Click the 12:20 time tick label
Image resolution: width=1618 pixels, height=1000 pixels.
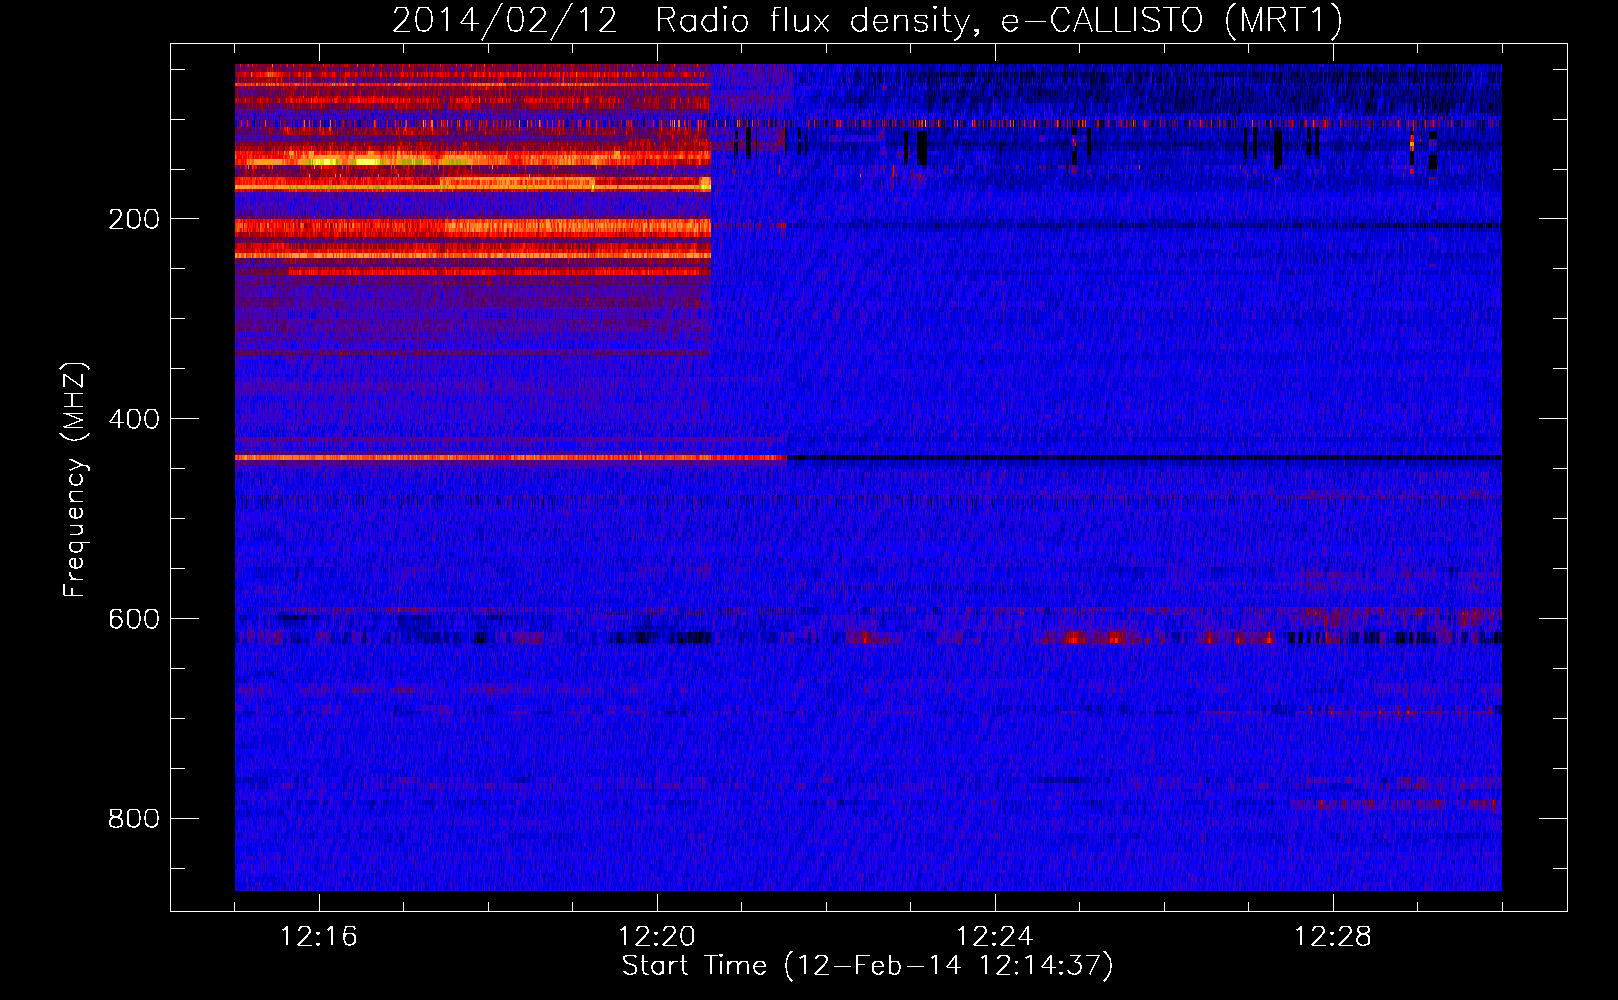(656, 937)
